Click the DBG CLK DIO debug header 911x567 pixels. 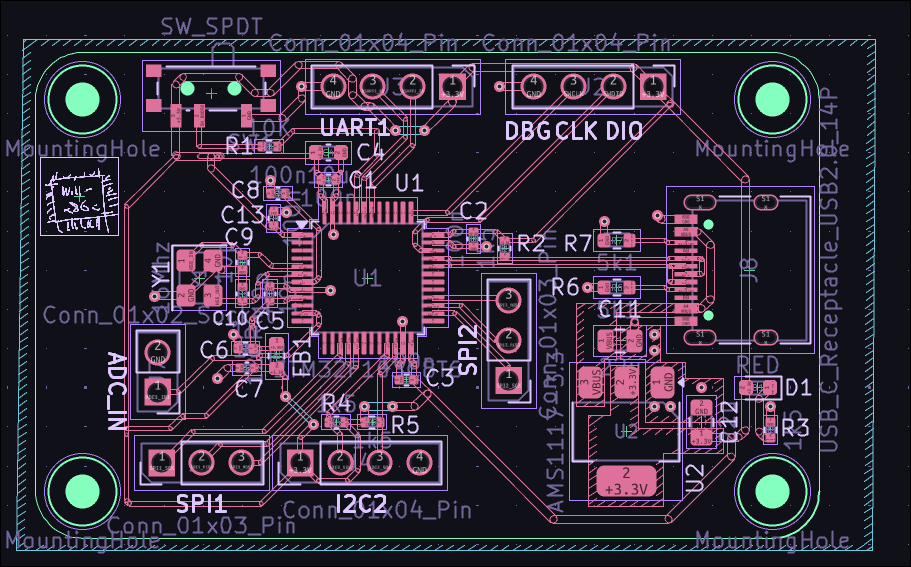(x=590, y=88)
